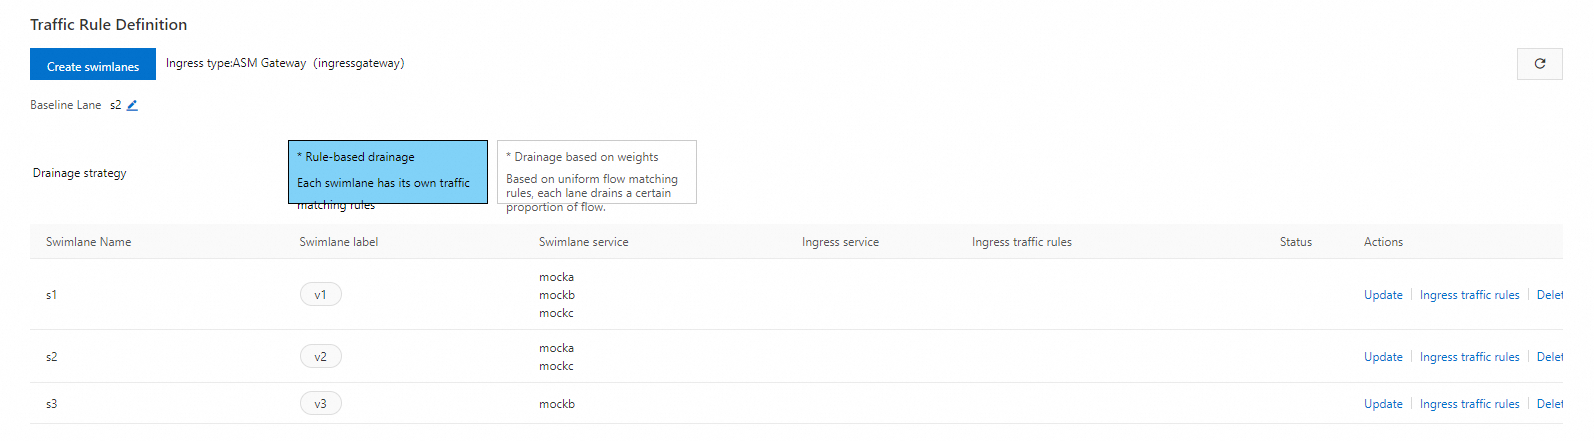Select Rule-based drainage strategy
The width and height of the screenshot is (1594, 441).
(x=387, y=171)
